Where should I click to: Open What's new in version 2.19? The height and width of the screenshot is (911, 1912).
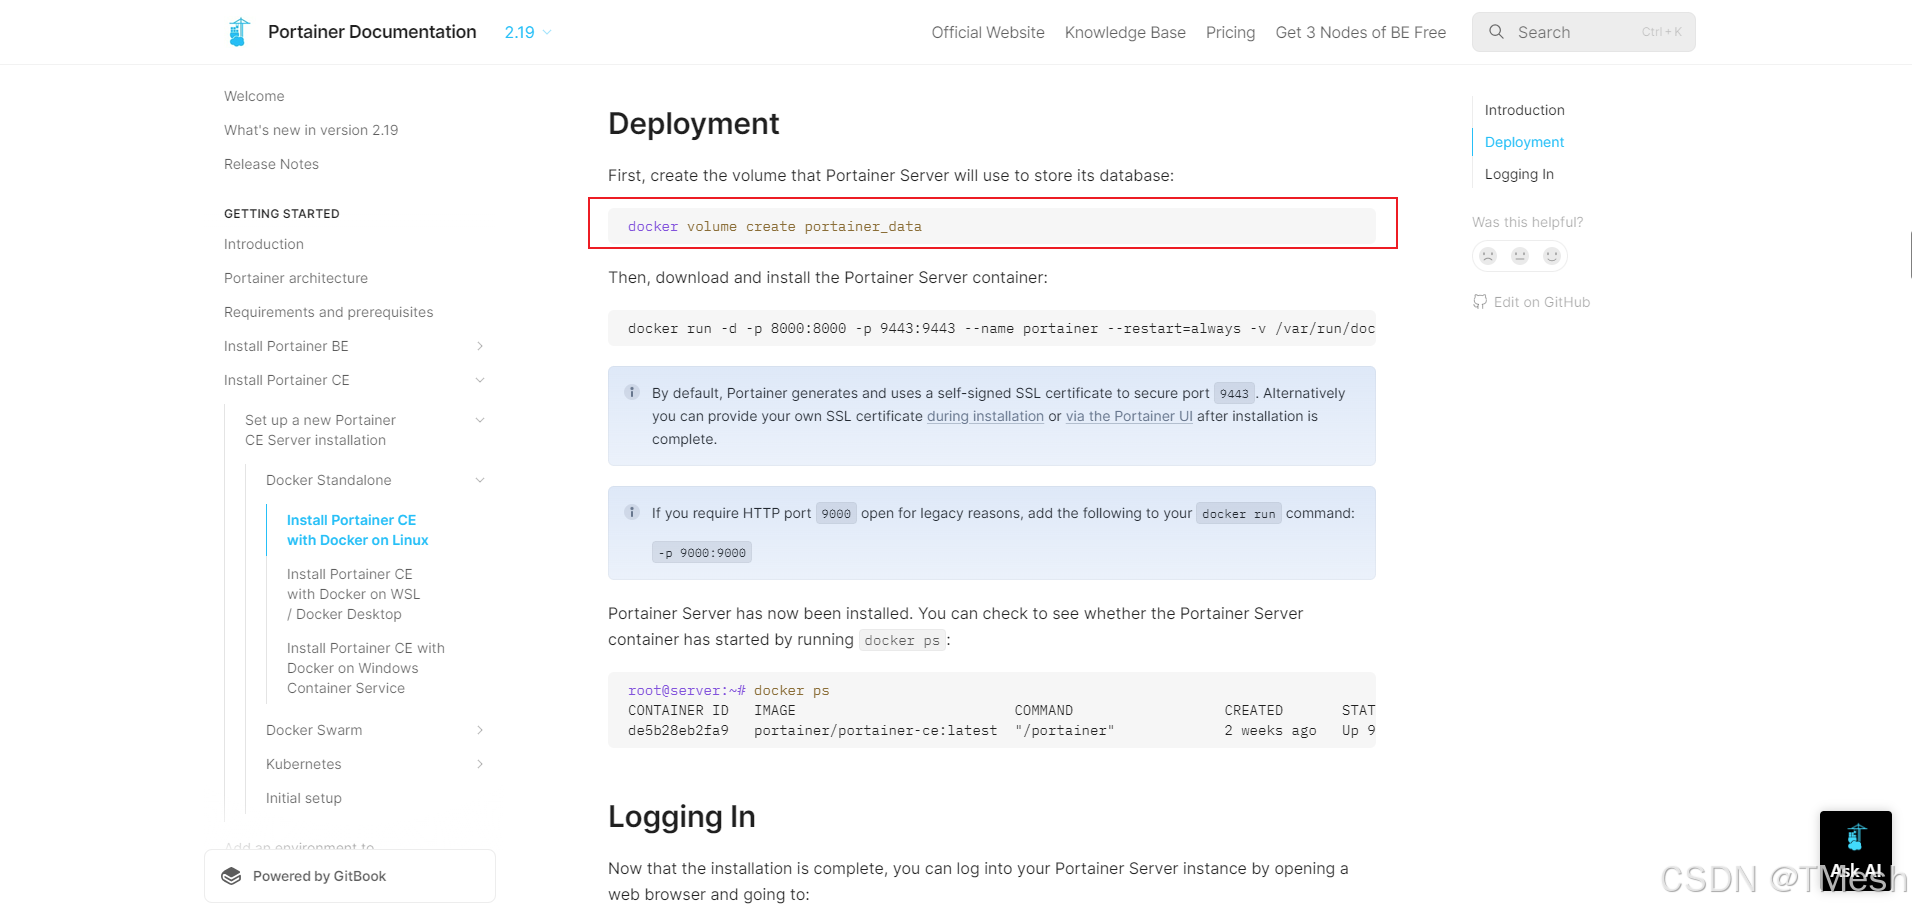[311, 130]
